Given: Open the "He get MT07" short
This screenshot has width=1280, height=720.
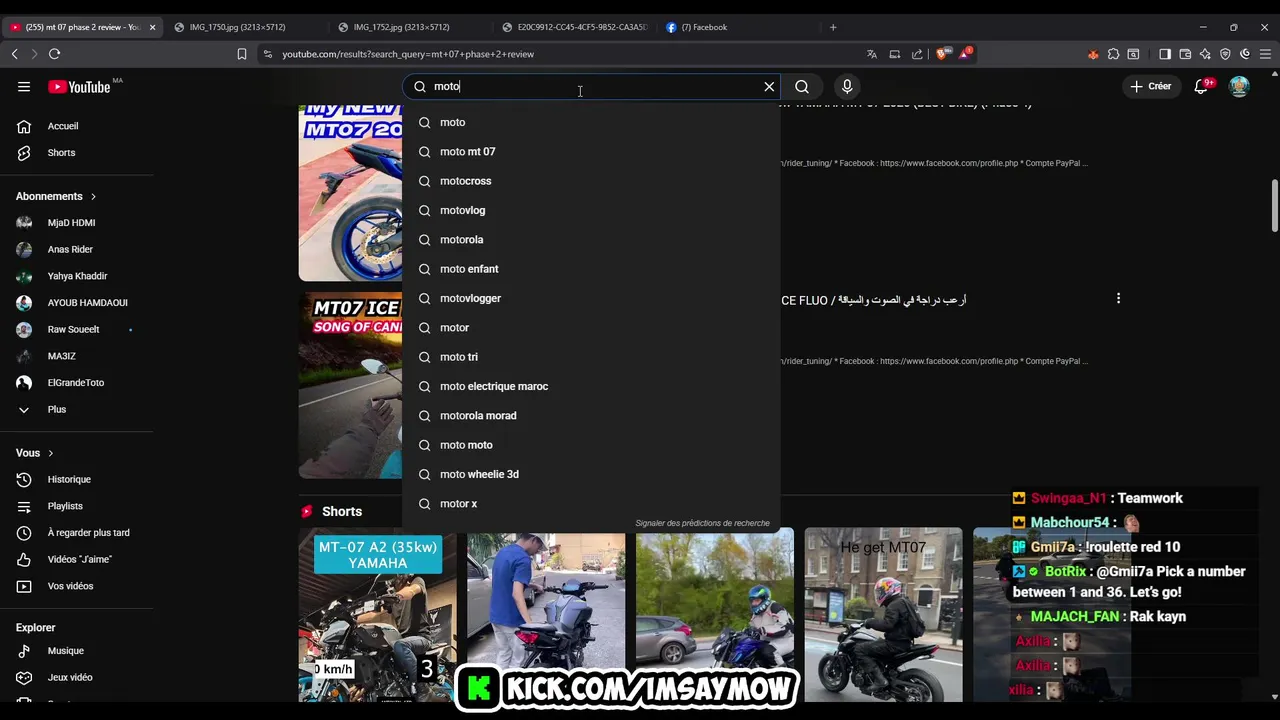Looking at the screenshot, I should click(x=883, y=614).
